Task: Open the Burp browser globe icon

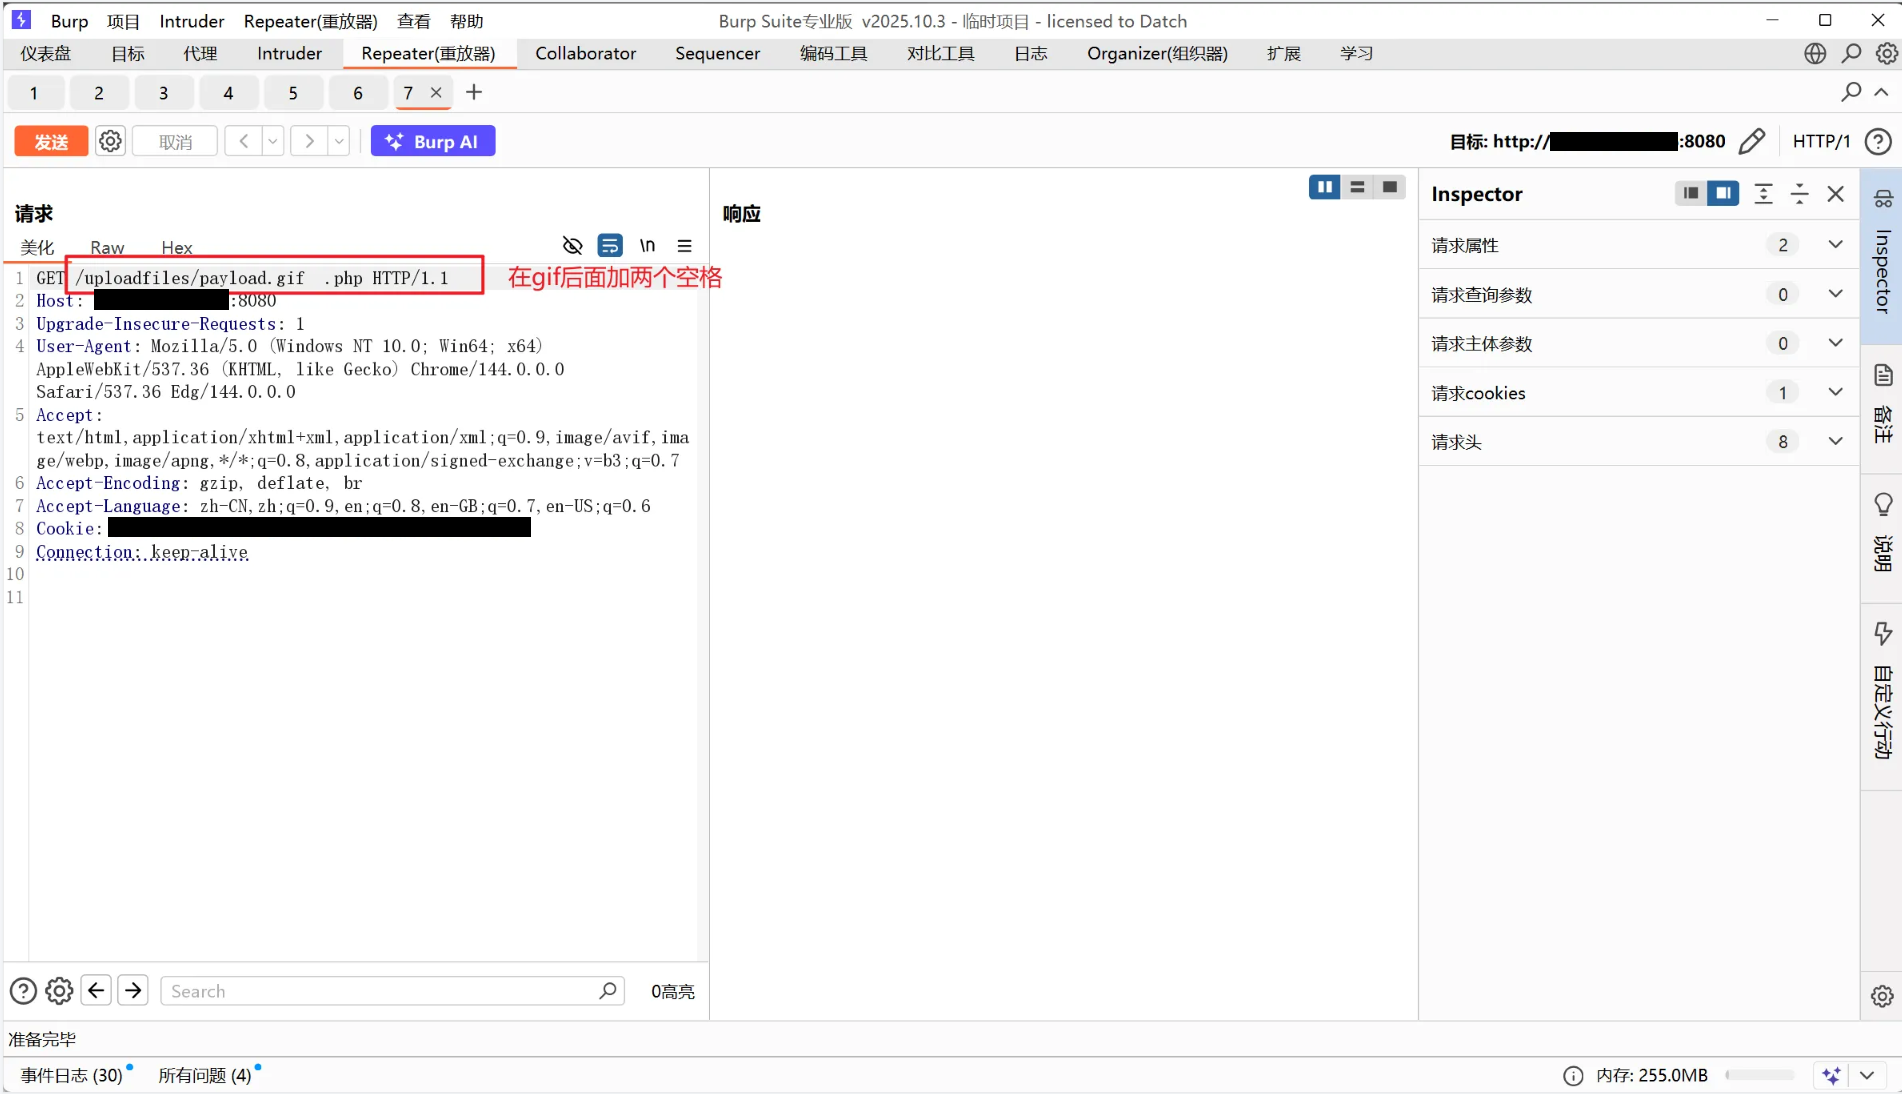Action: pos(1815,53)
